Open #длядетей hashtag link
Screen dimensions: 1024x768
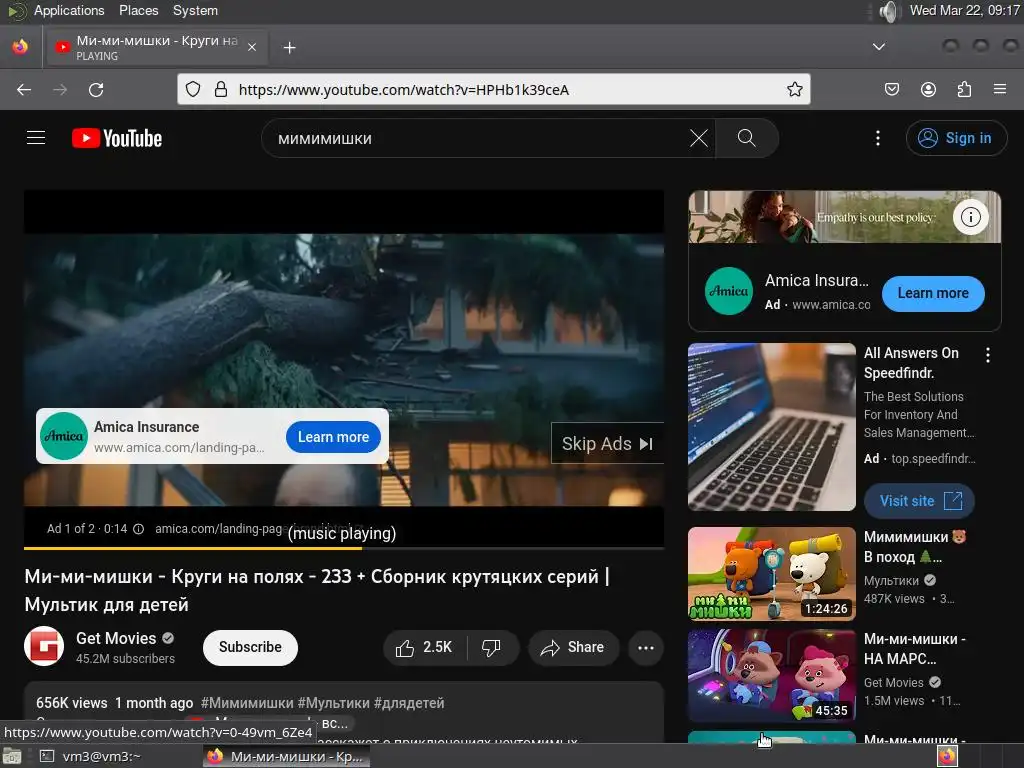[x=409, y=703]
